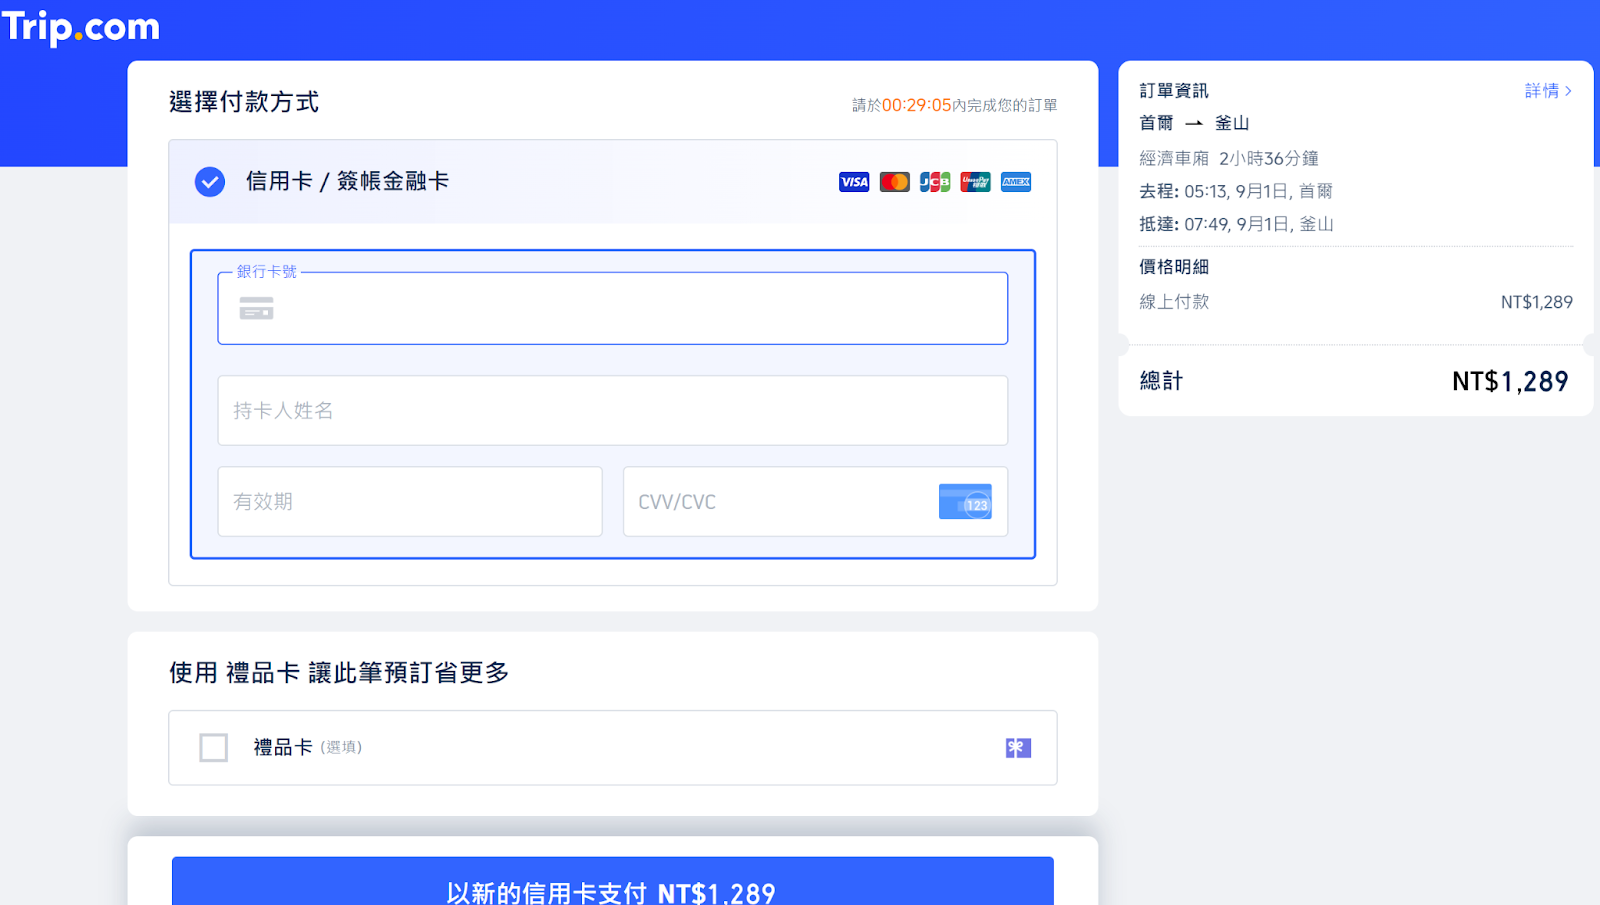
Task: Click the CVV hint card icon
Action: click(965, 502)
